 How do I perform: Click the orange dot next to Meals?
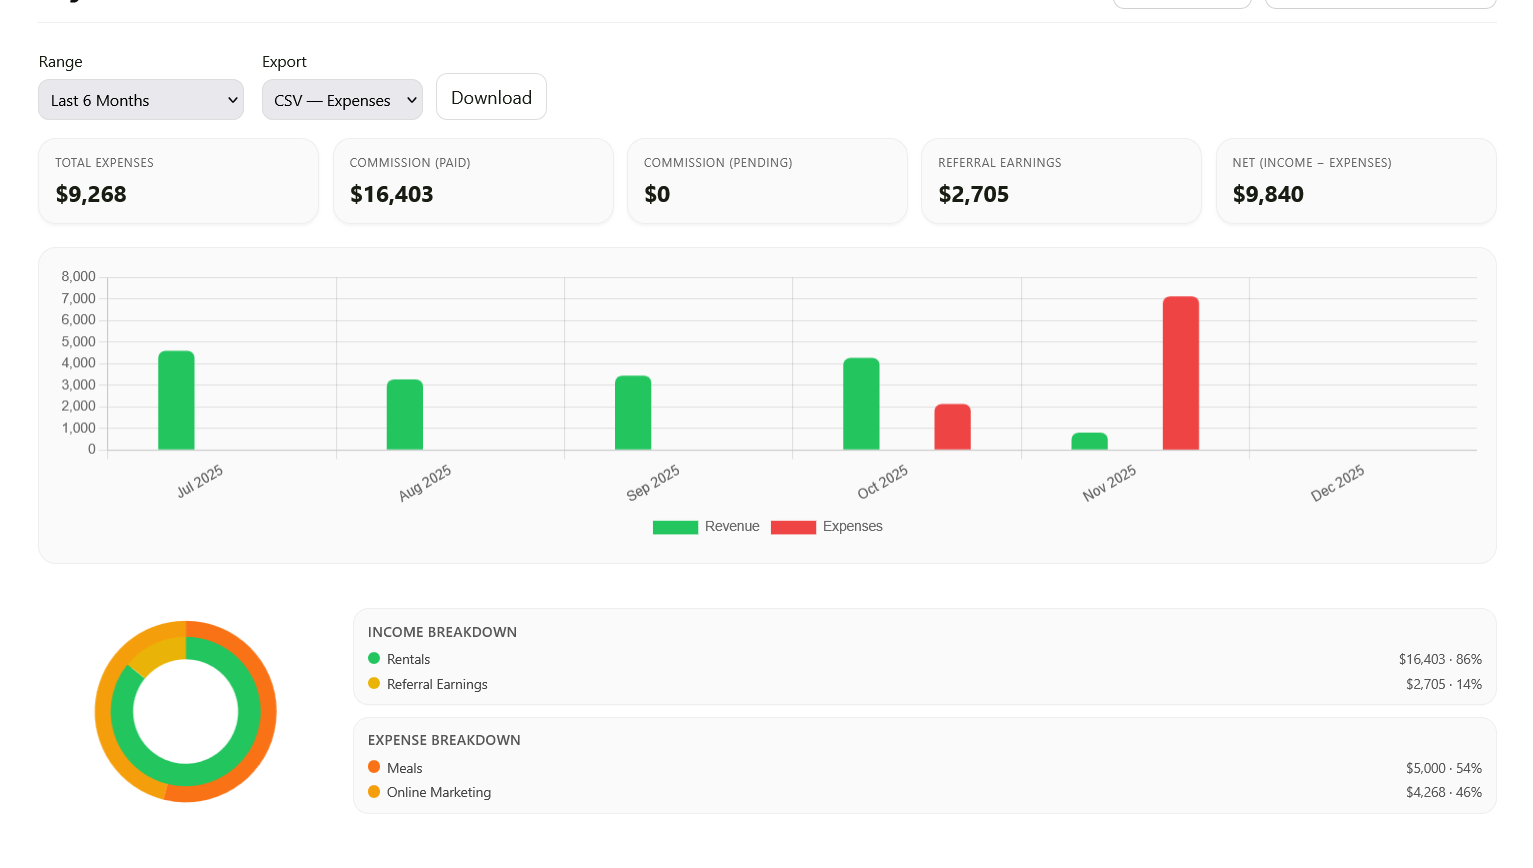(373, 768)
